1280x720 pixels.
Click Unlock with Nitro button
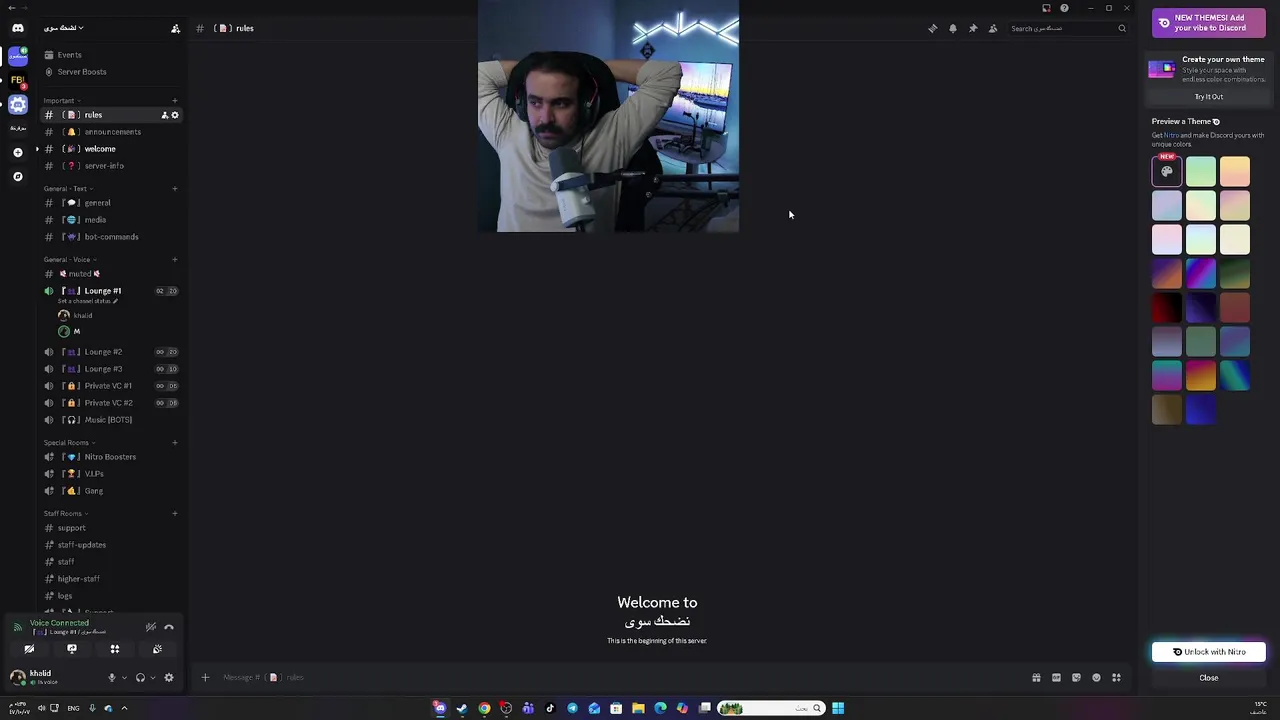tap(1209, 652)
